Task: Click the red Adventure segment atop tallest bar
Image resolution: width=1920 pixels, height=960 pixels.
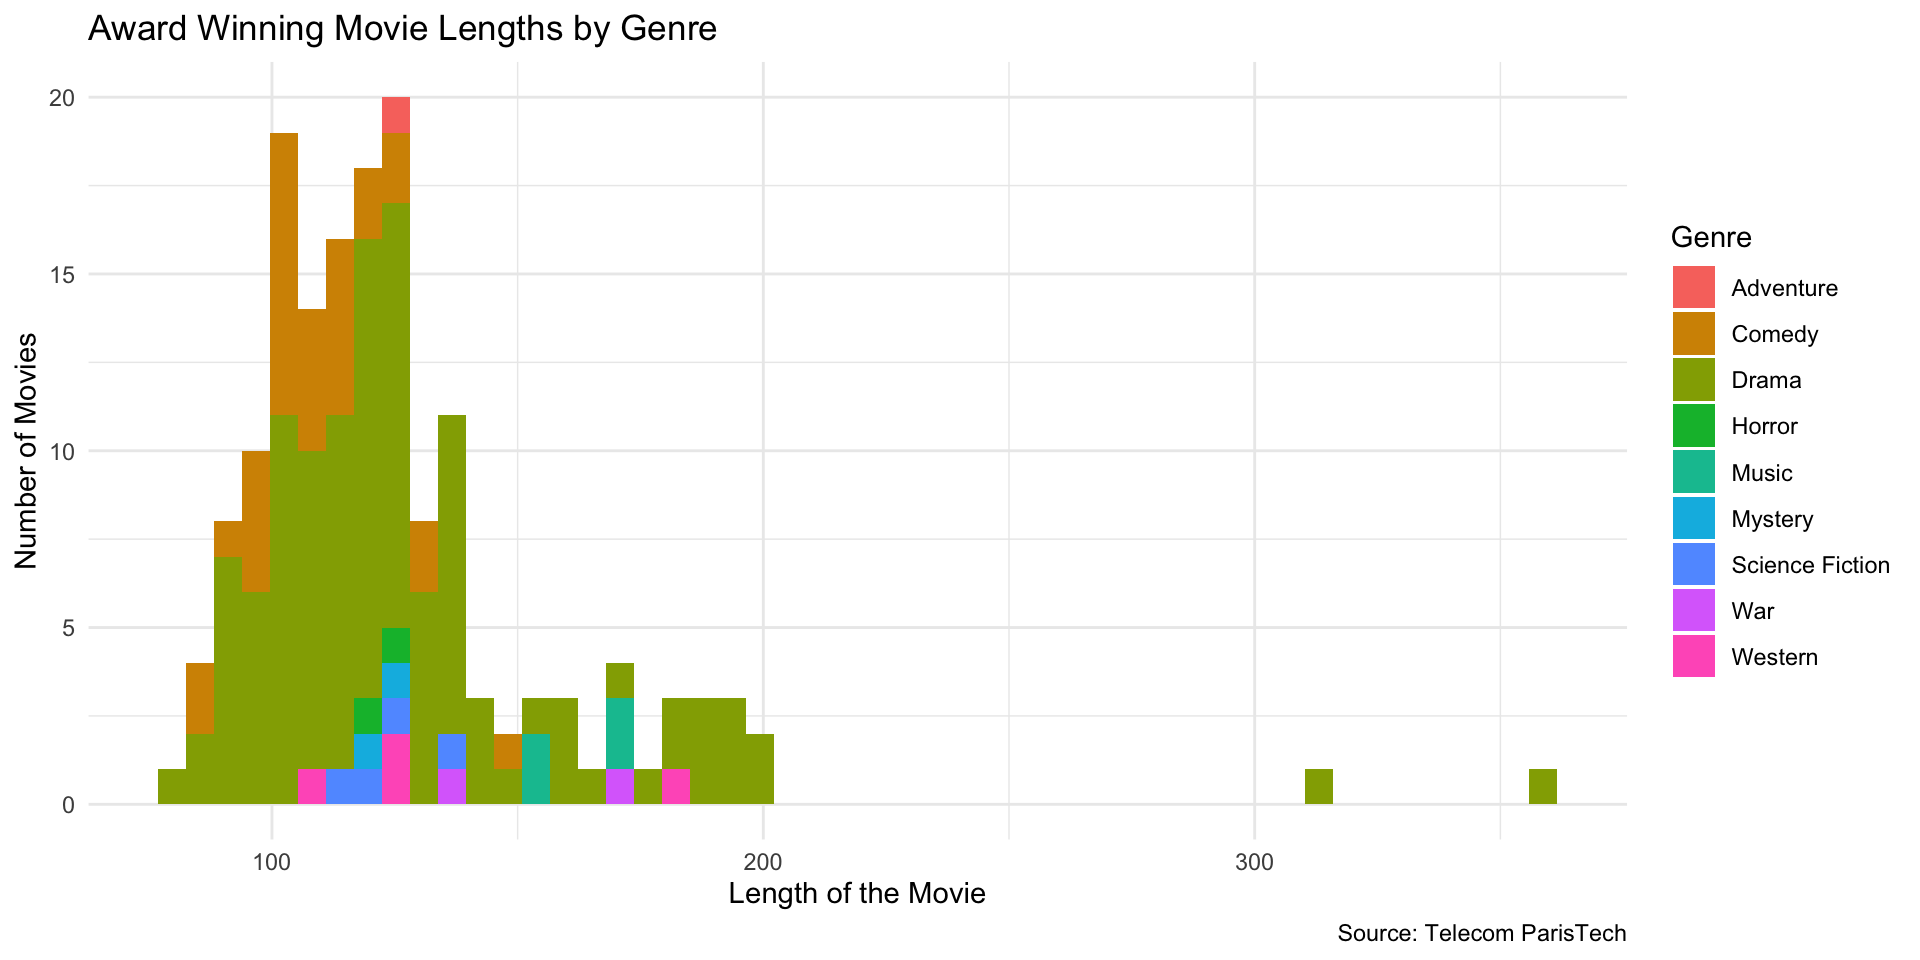Action: click(x=396, y=116)
